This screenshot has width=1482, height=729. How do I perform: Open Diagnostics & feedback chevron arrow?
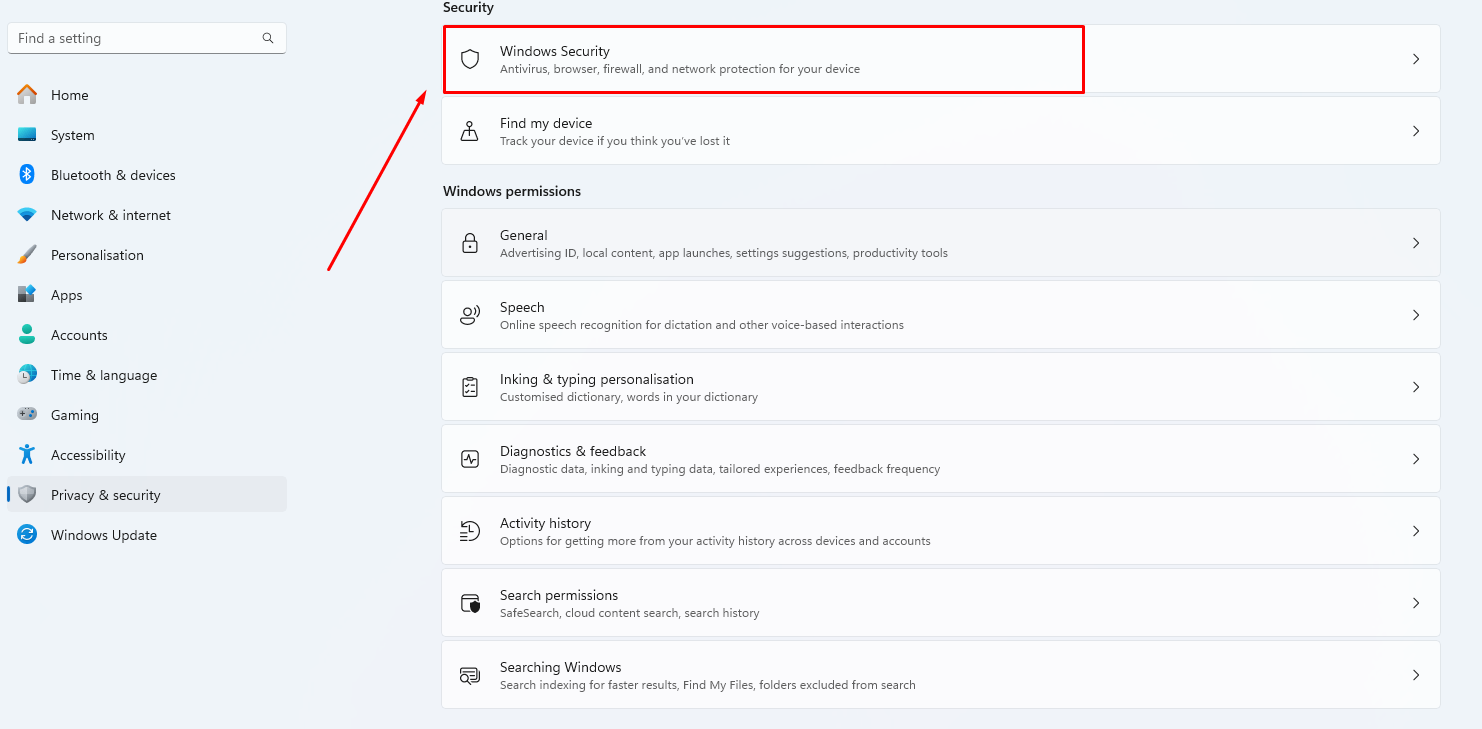click(1416, 459)
